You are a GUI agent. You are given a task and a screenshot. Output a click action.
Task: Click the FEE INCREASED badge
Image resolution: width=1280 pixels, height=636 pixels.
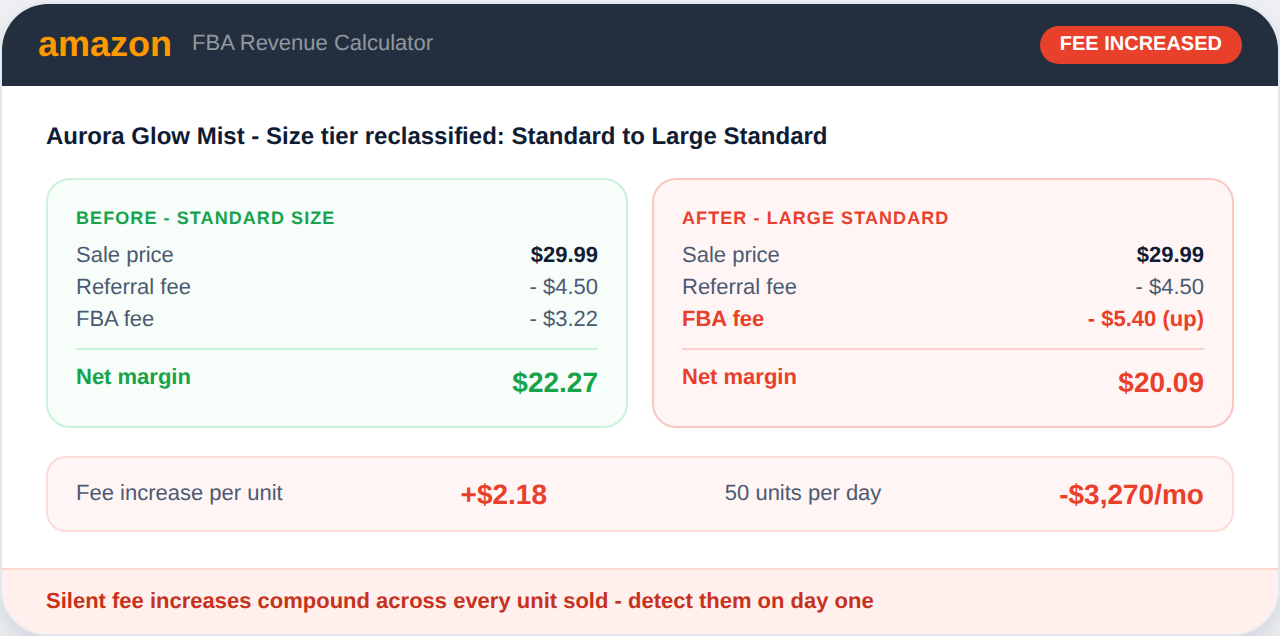pyautogui.click(x=1140, y=44)
